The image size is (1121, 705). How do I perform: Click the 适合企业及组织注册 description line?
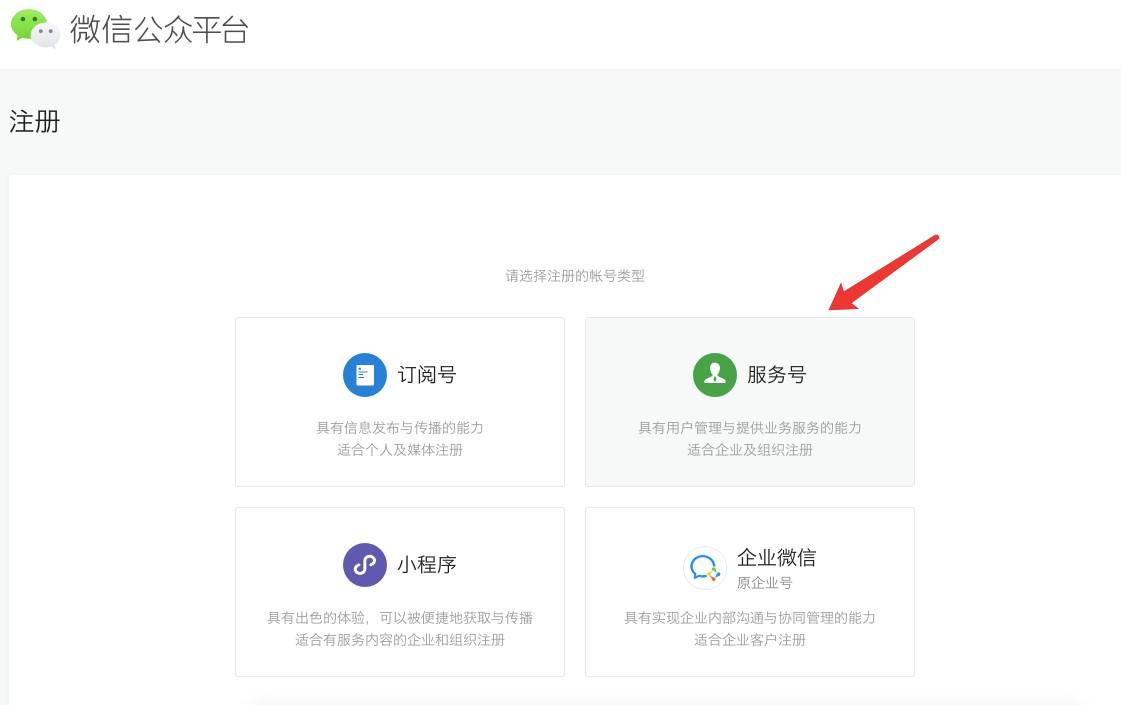click(x=750, y=450)
